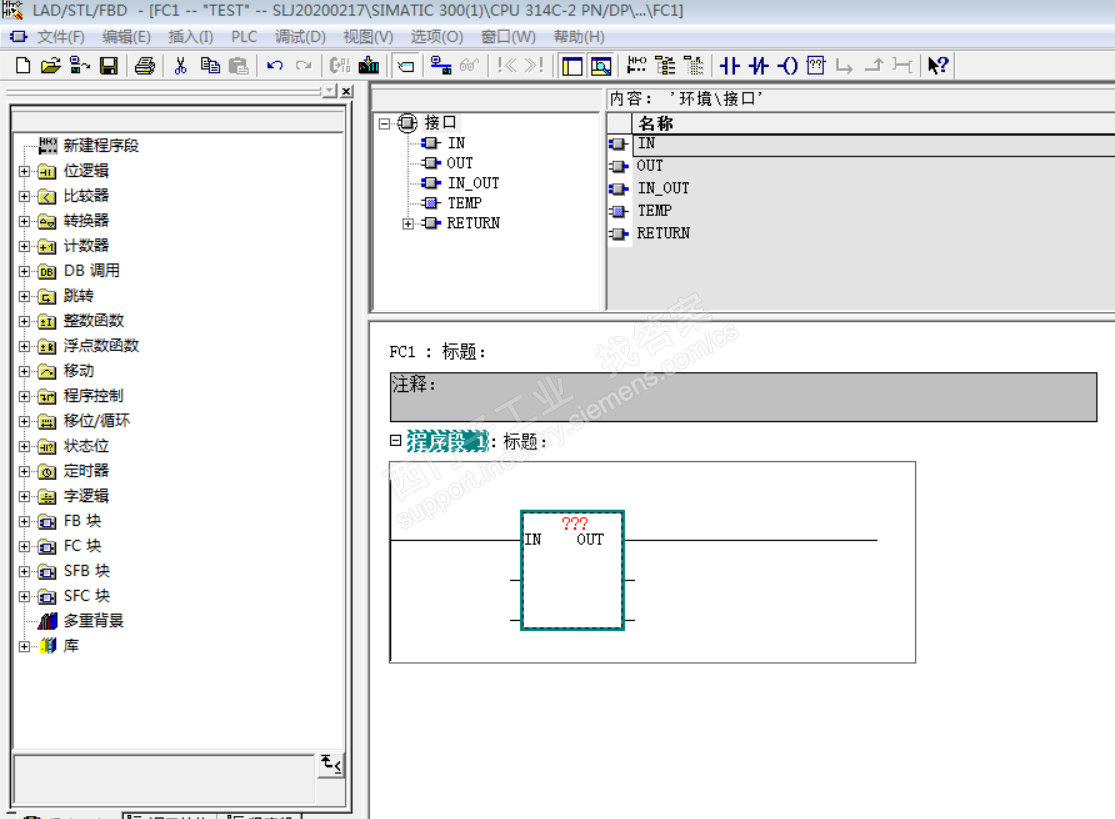Open the 编辑(E) menu
The image size is (1115, 819).
(126, 37)
